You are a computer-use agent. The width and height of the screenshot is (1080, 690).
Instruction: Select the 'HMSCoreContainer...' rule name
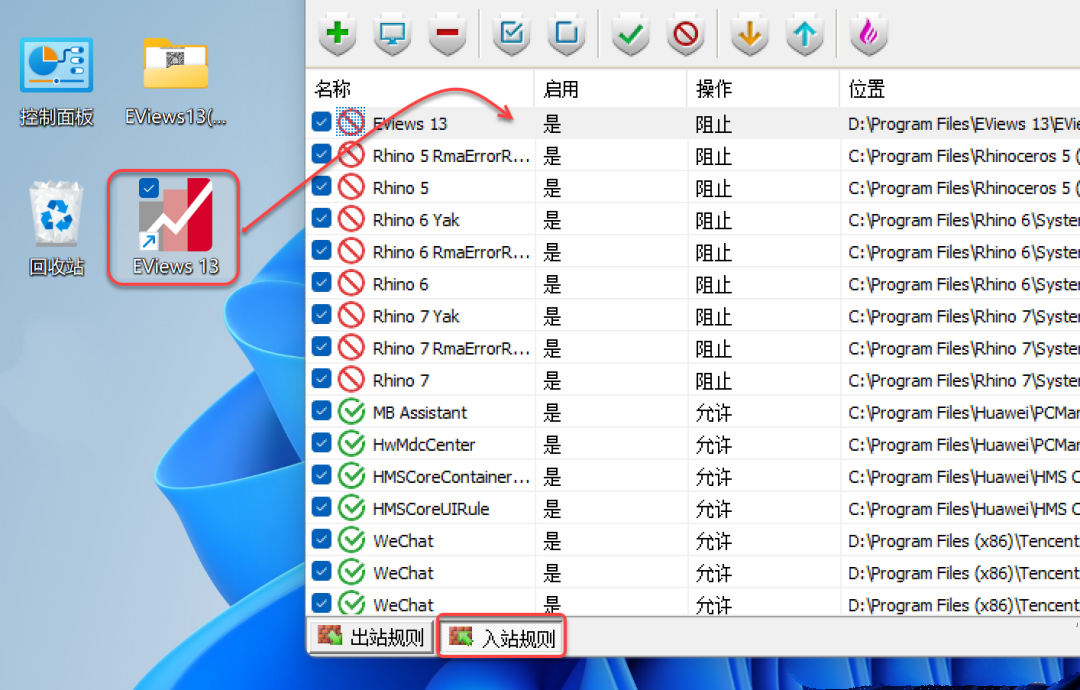[x=452, y=477]
